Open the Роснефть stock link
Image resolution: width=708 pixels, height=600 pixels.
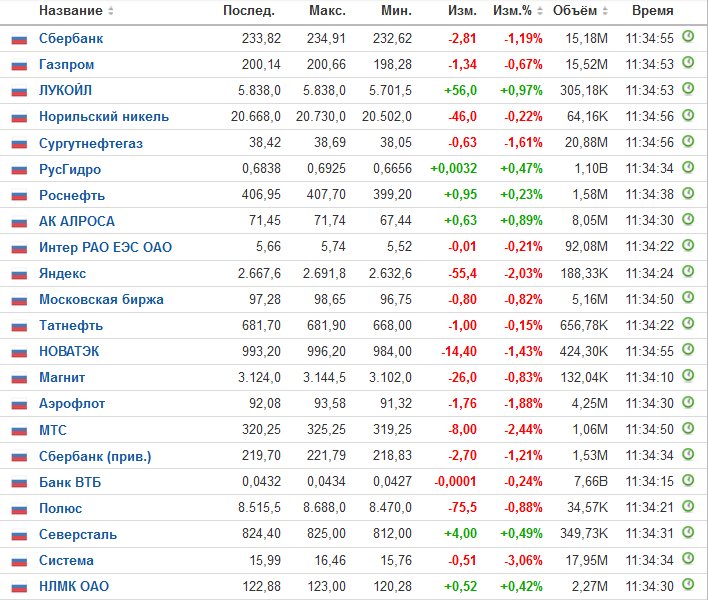(72, 195)
